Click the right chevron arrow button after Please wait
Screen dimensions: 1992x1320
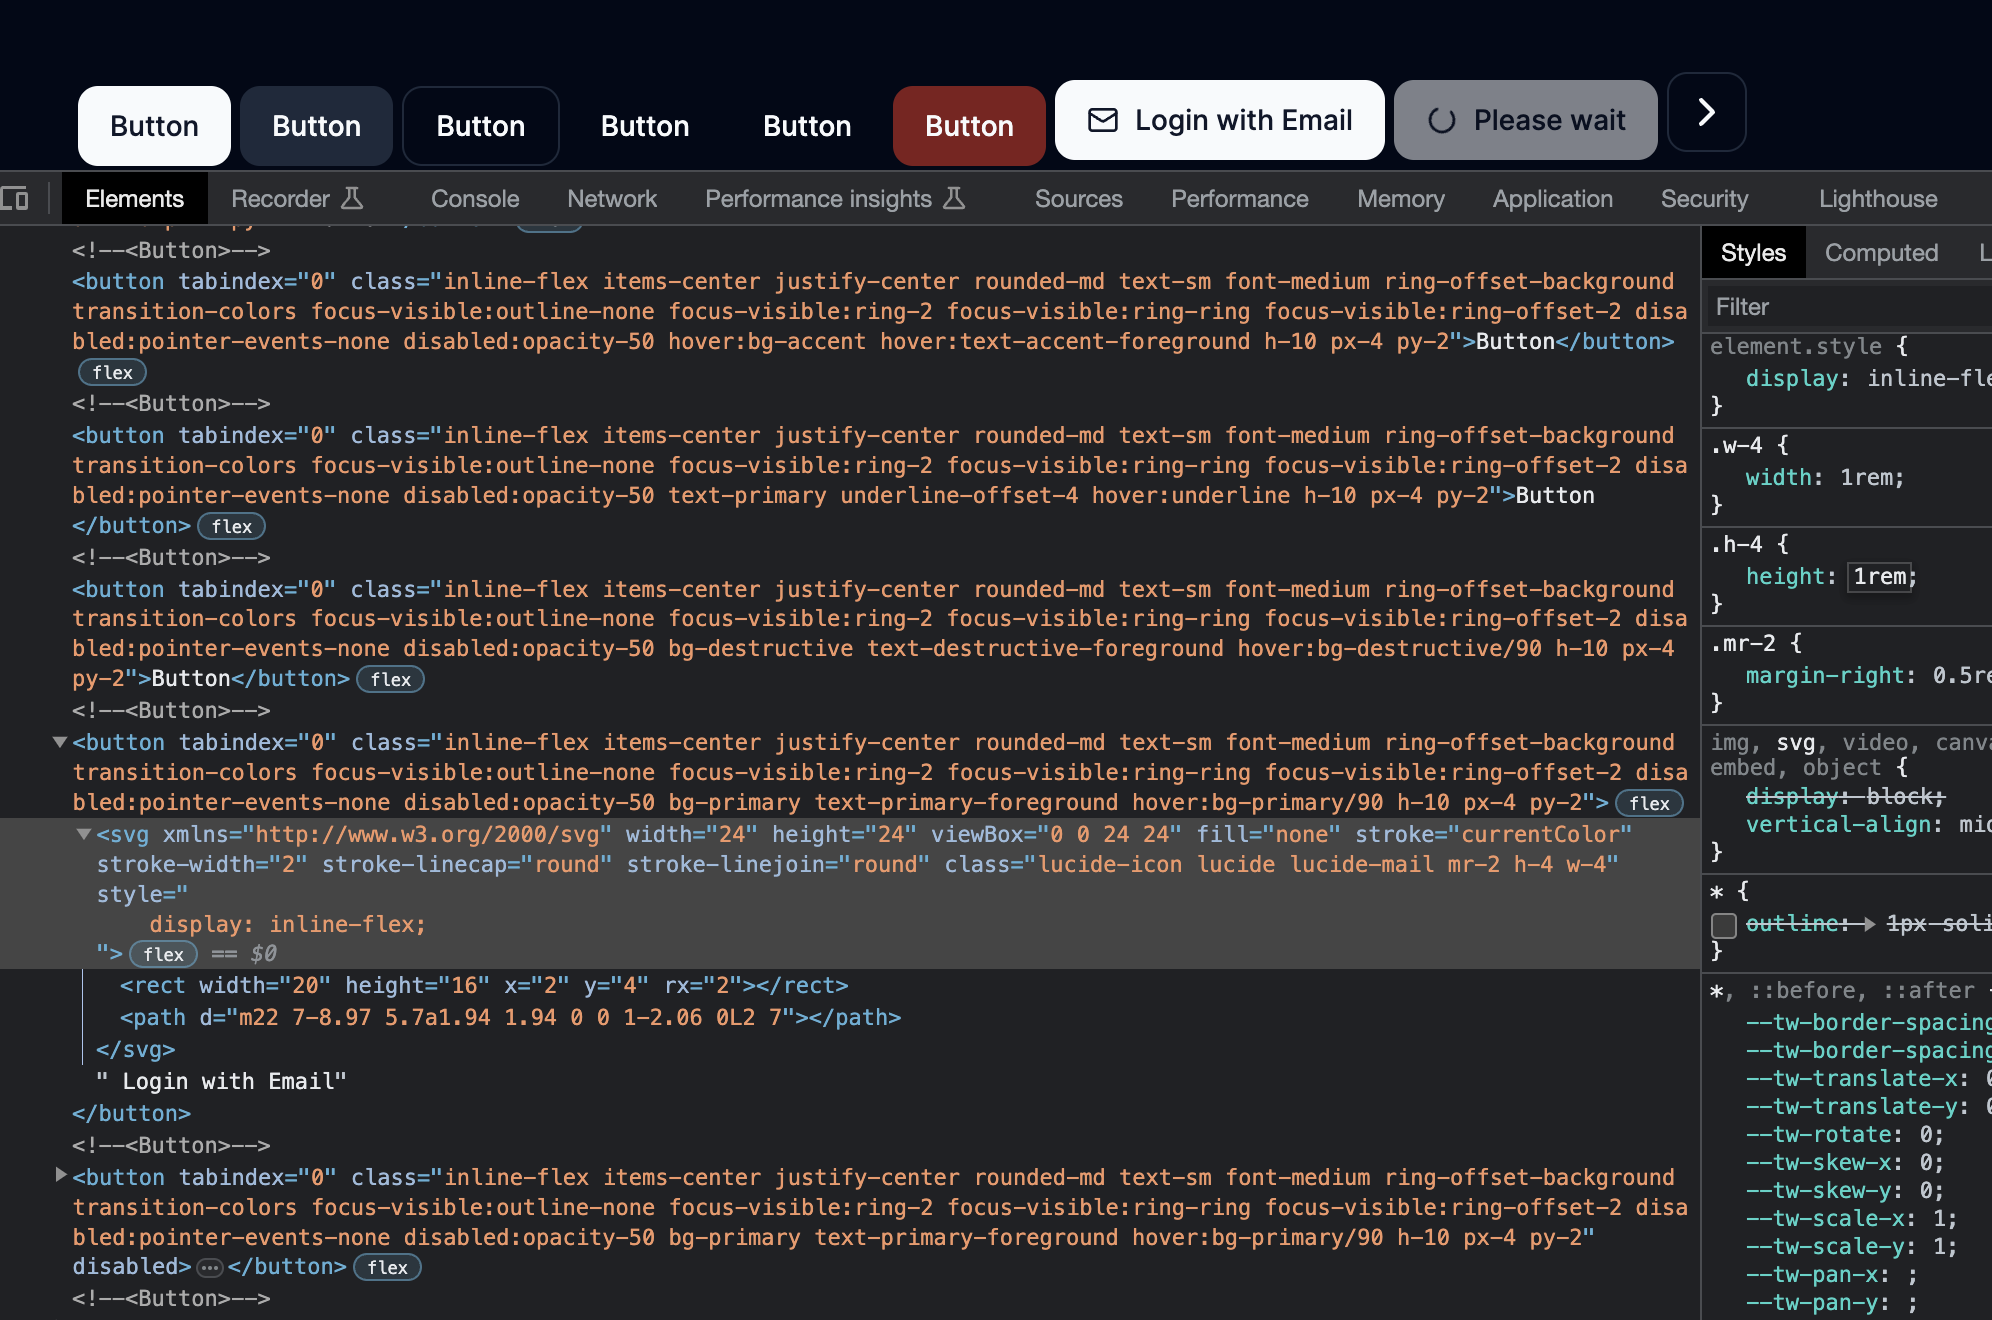pos(1706,113)
